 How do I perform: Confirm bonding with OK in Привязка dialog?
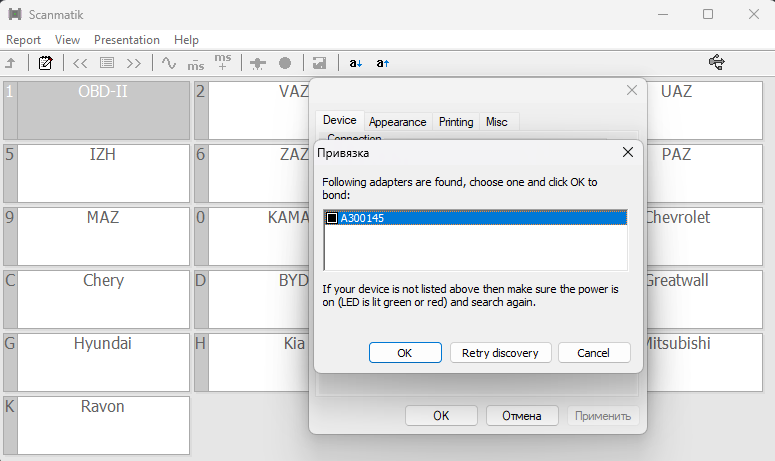pyautogui.click(x=404, y=353)
